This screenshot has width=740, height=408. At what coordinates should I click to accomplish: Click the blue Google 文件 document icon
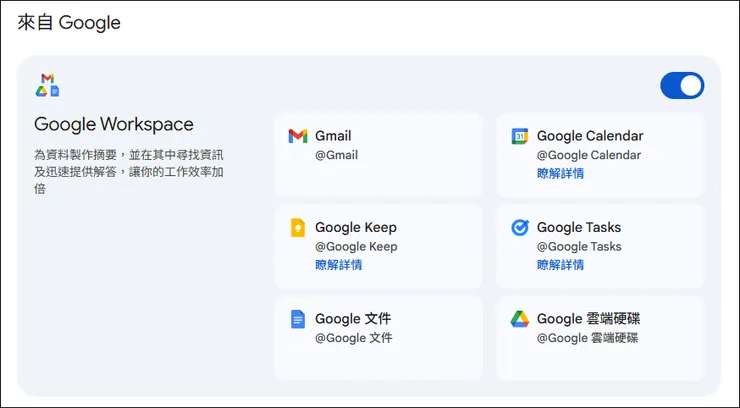[x=298, y=319]
